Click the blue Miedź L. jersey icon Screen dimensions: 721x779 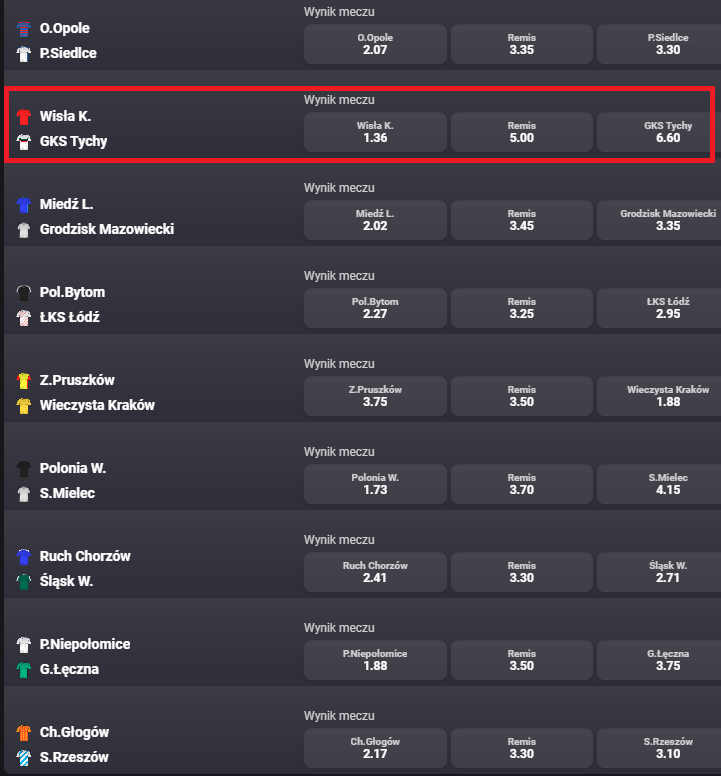click(23, 205)
